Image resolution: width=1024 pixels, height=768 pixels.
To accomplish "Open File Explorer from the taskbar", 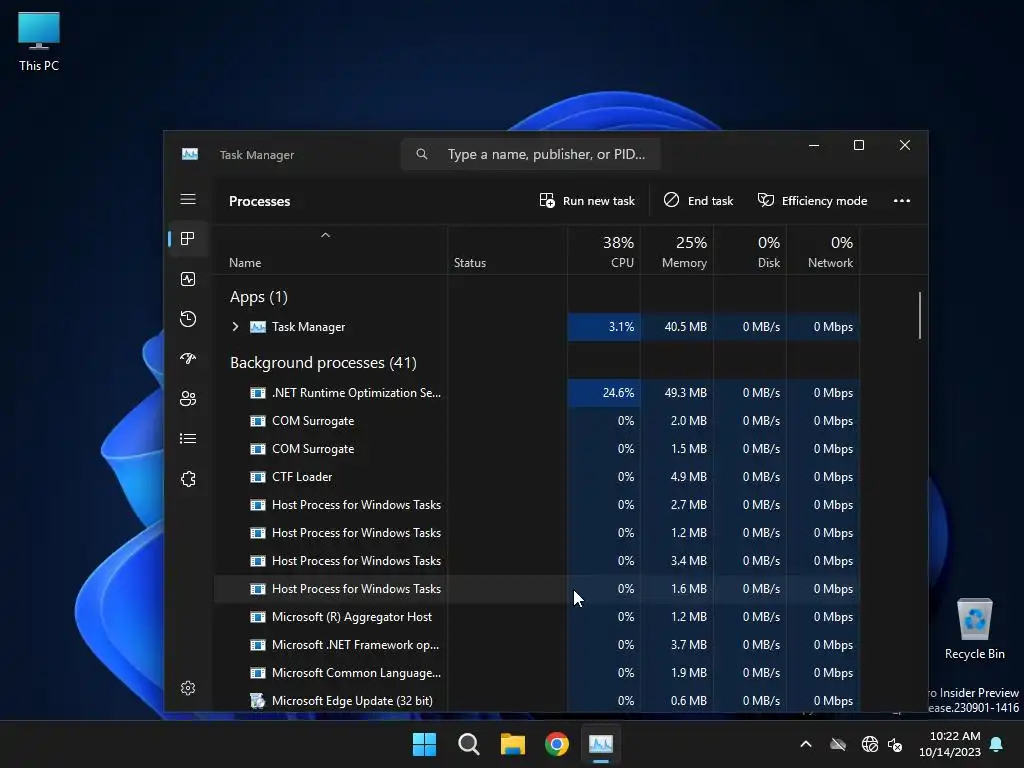I will [513, 744].
